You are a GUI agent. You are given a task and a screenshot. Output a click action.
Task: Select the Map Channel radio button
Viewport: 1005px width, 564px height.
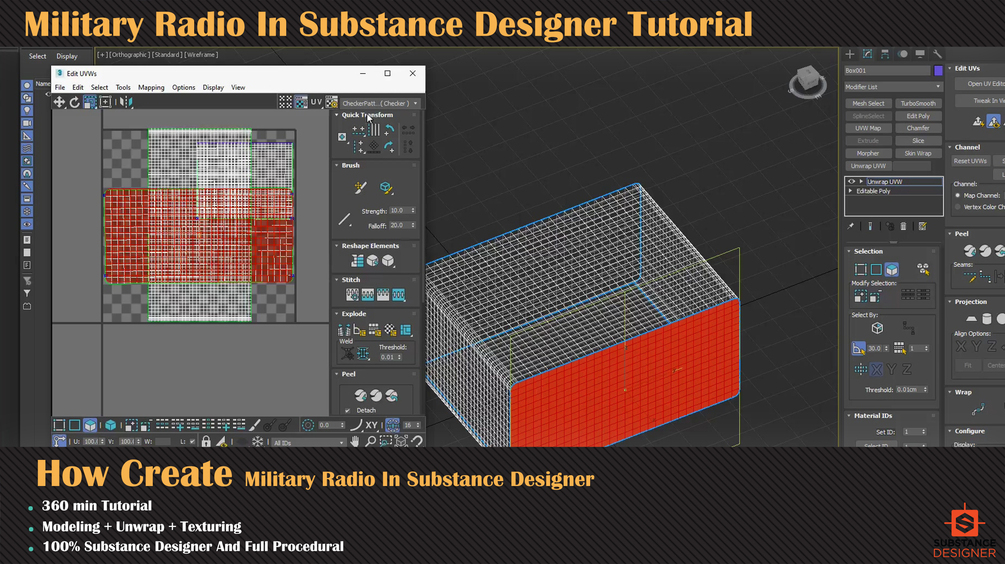958,195
